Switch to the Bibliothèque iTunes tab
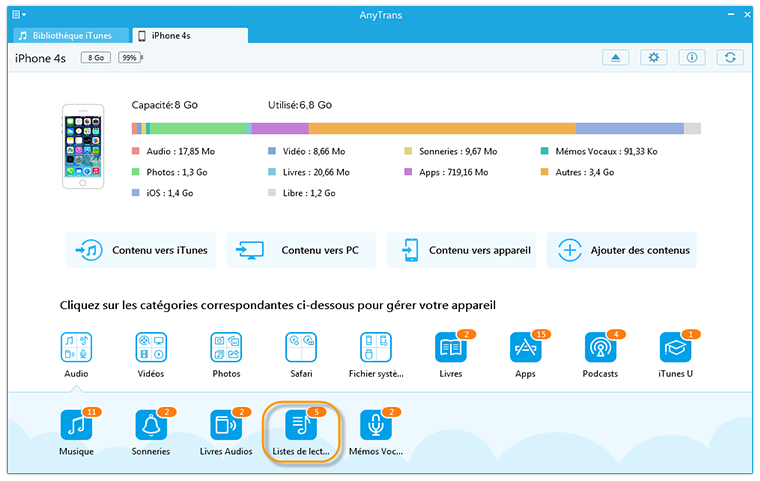This screenshot has height=481, width=760. (72, 35)
